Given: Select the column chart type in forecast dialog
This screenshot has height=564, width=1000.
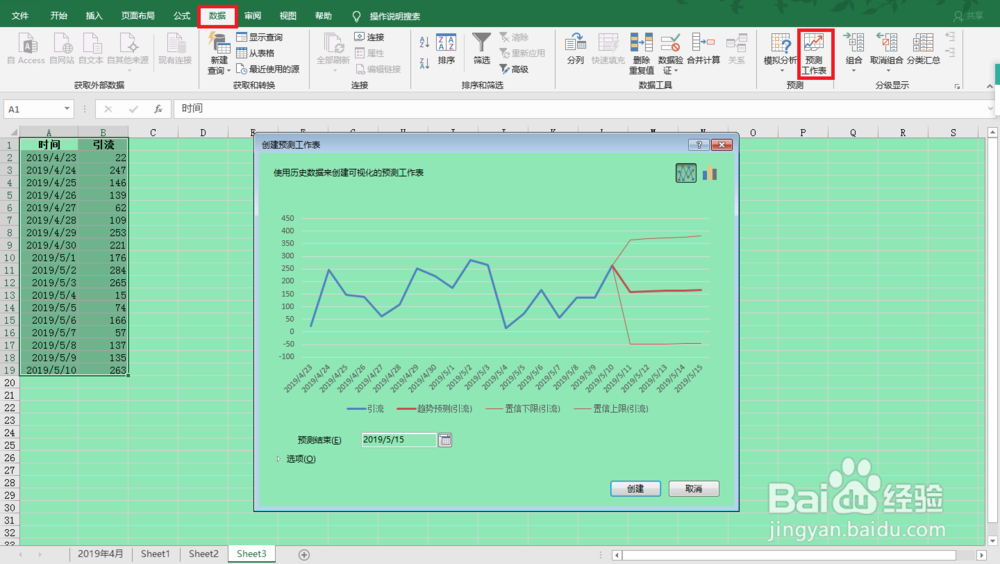Looking at the screenshot, I should [710, 173].
